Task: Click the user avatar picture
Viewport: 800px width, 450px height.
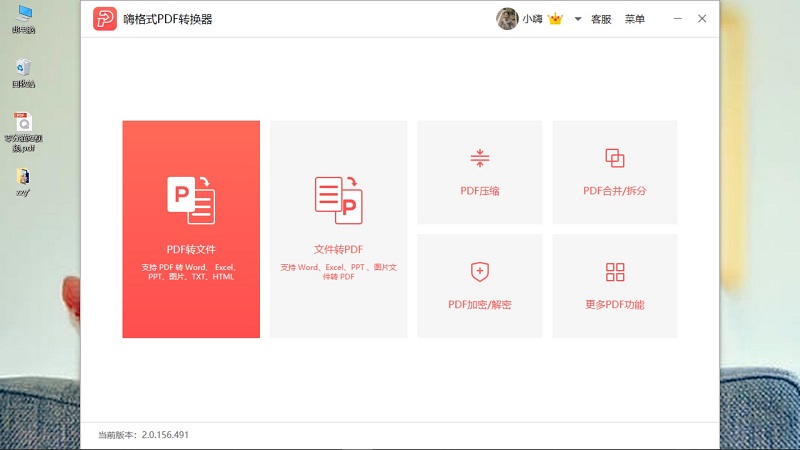Action: pyautogui.click(x=507, y=19)
